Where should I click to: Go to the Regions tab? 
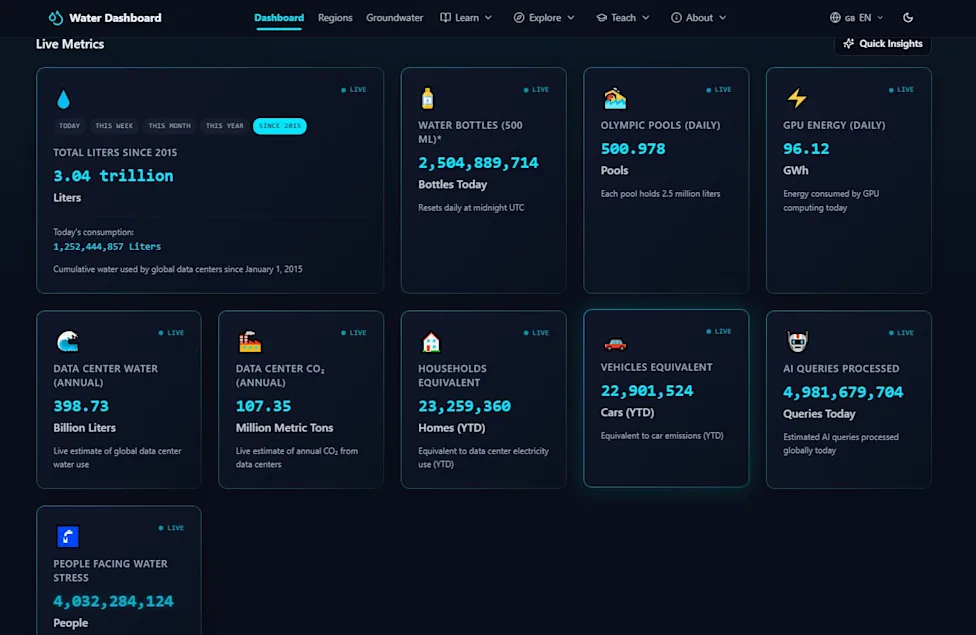tap(335, 17)
